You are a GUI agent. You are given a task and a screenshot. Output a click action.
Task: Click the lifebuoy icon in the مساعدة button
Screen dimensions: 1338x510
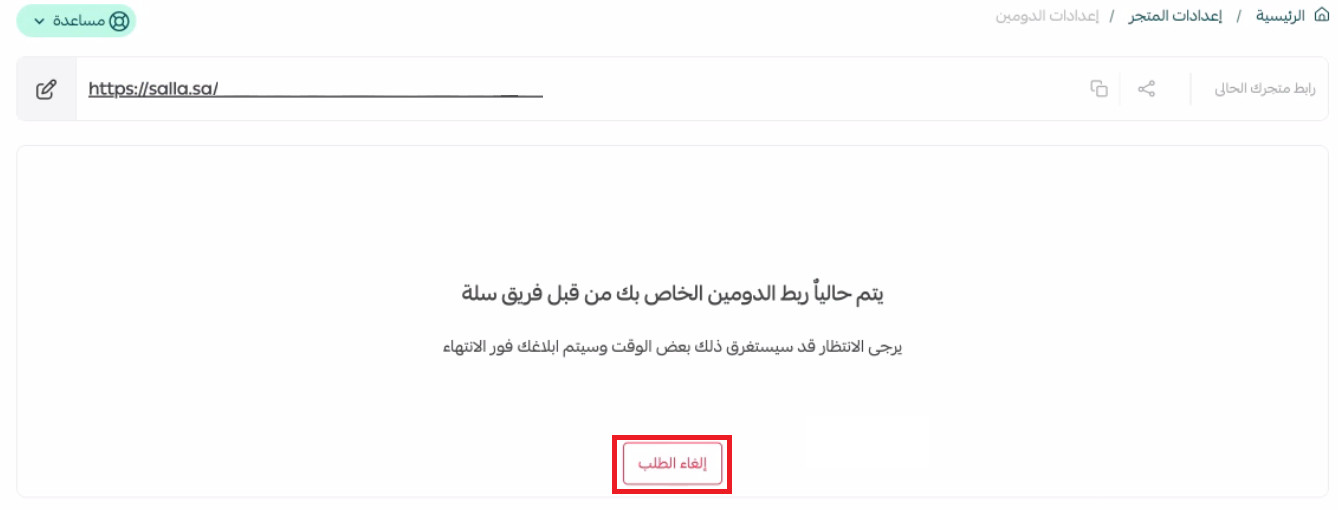(119, 21)
